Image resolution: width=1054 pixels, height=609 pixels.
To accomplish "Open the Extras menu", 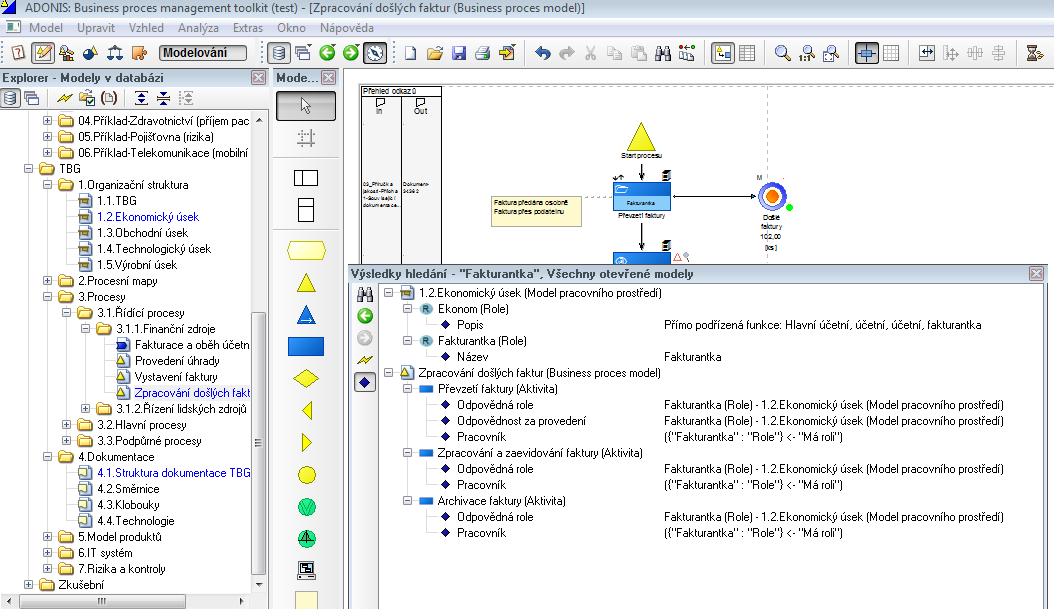I will [x=248, y=28].
